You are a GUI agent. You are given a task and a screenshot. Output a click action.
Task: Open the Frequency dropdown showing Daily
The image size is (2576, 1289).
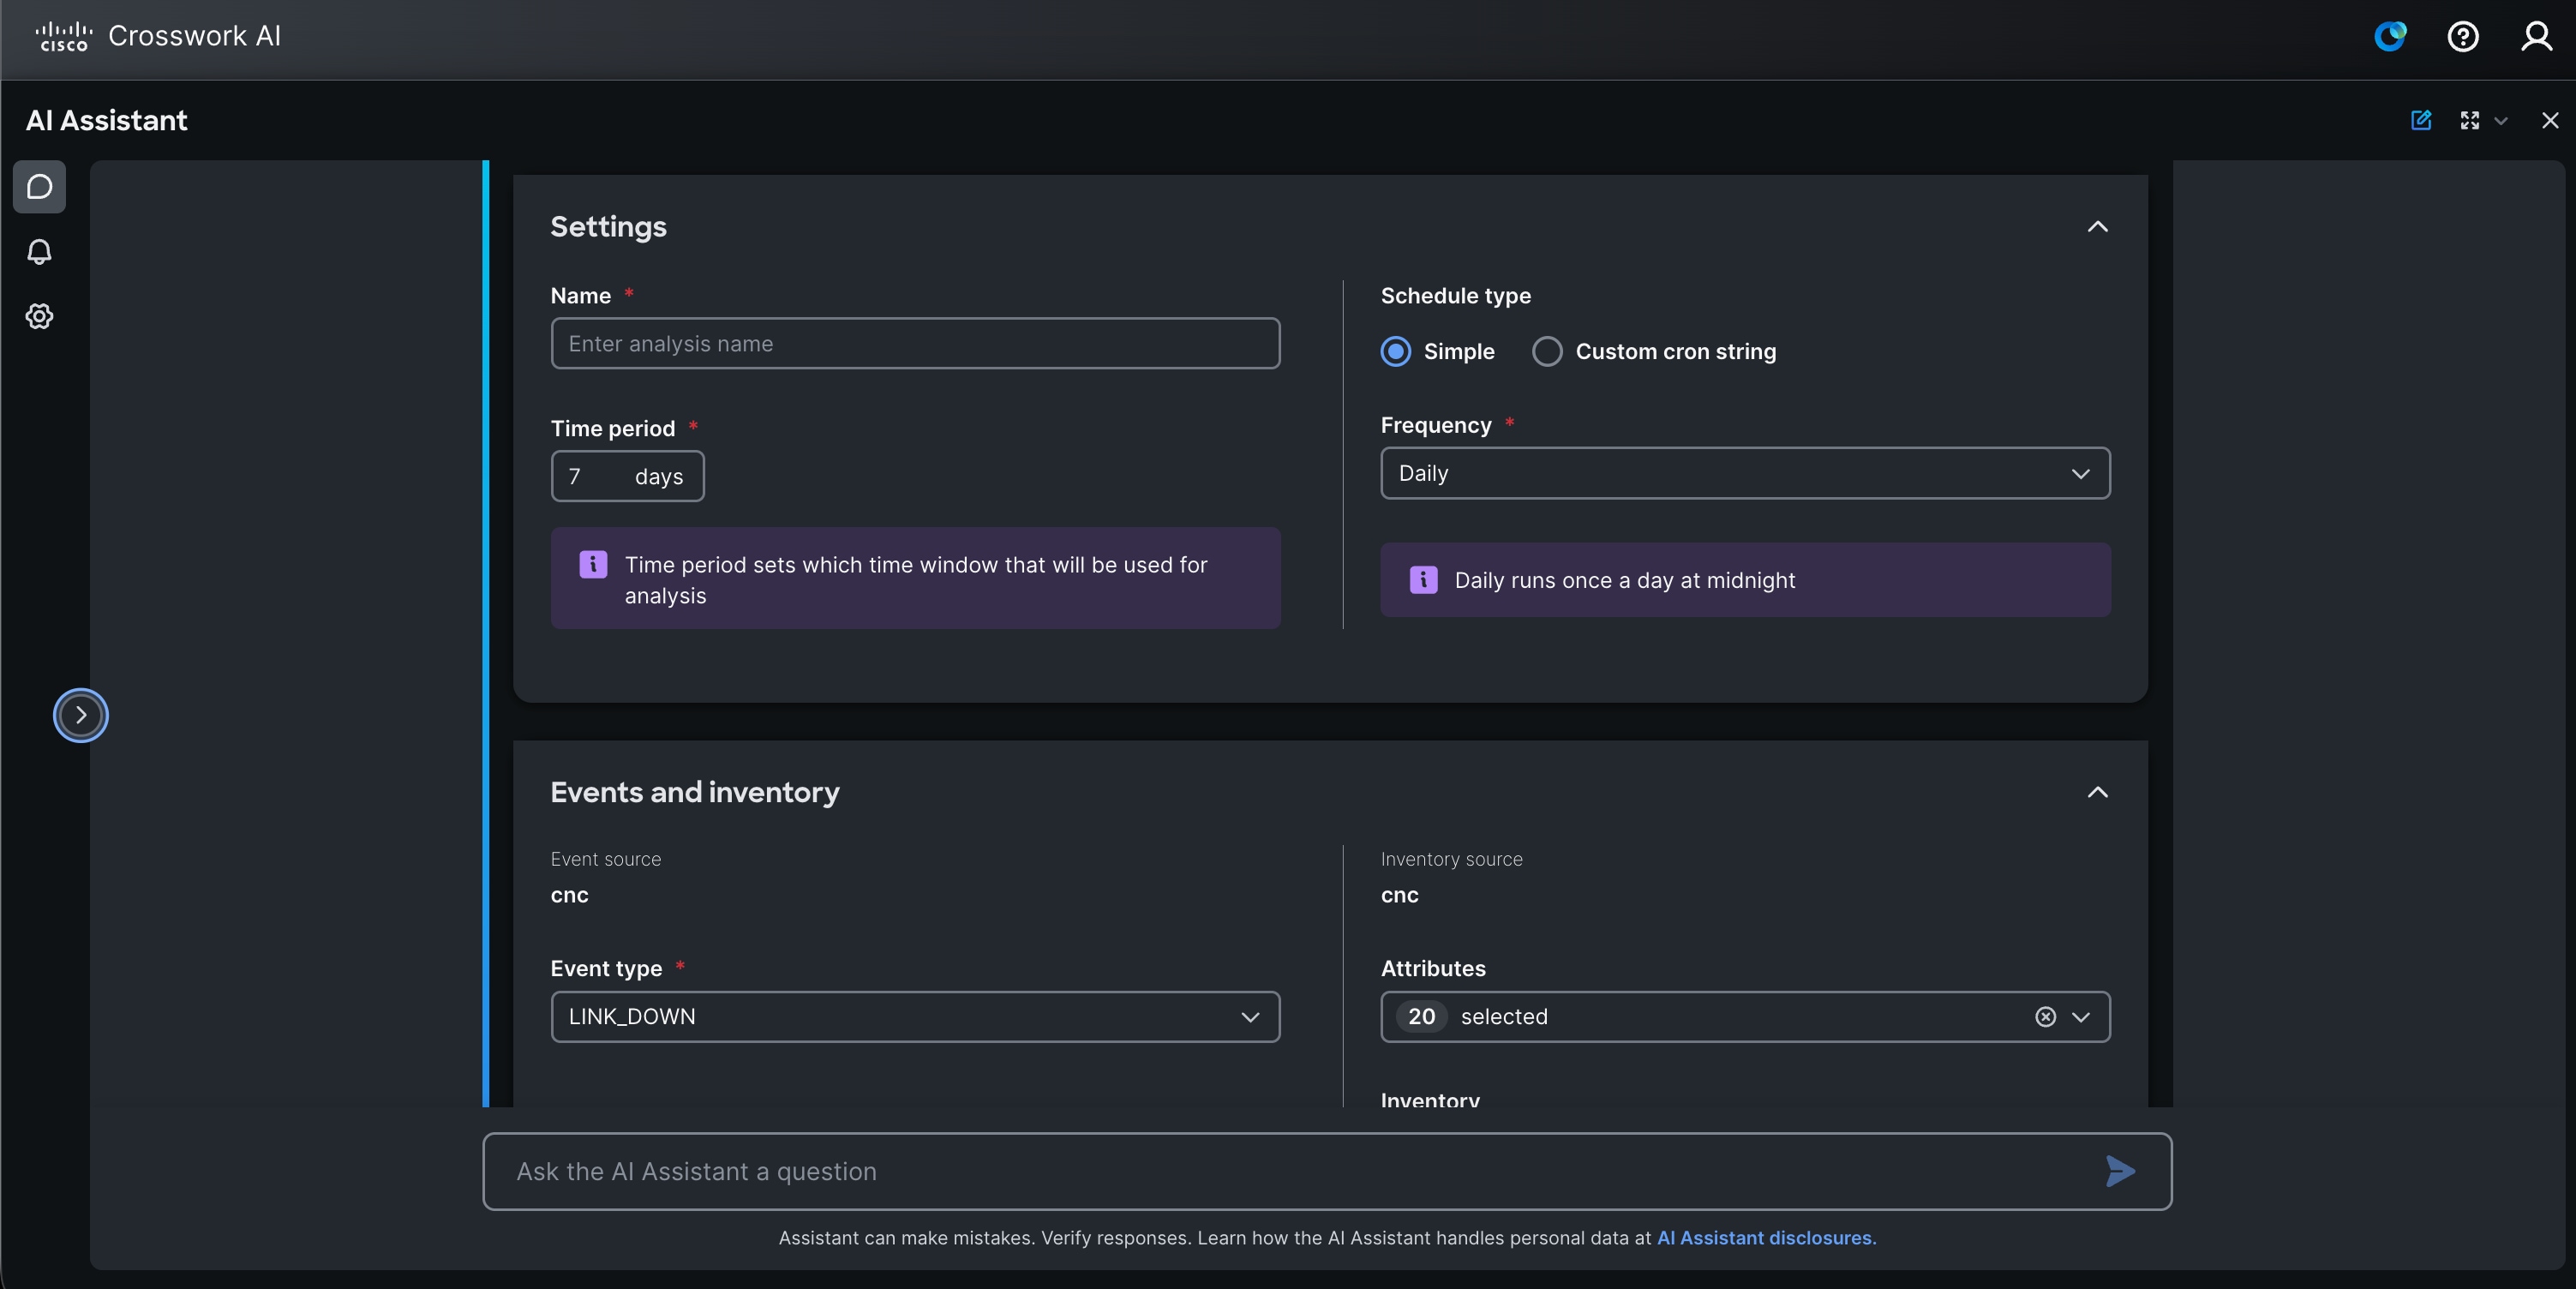click(1745, 473)
